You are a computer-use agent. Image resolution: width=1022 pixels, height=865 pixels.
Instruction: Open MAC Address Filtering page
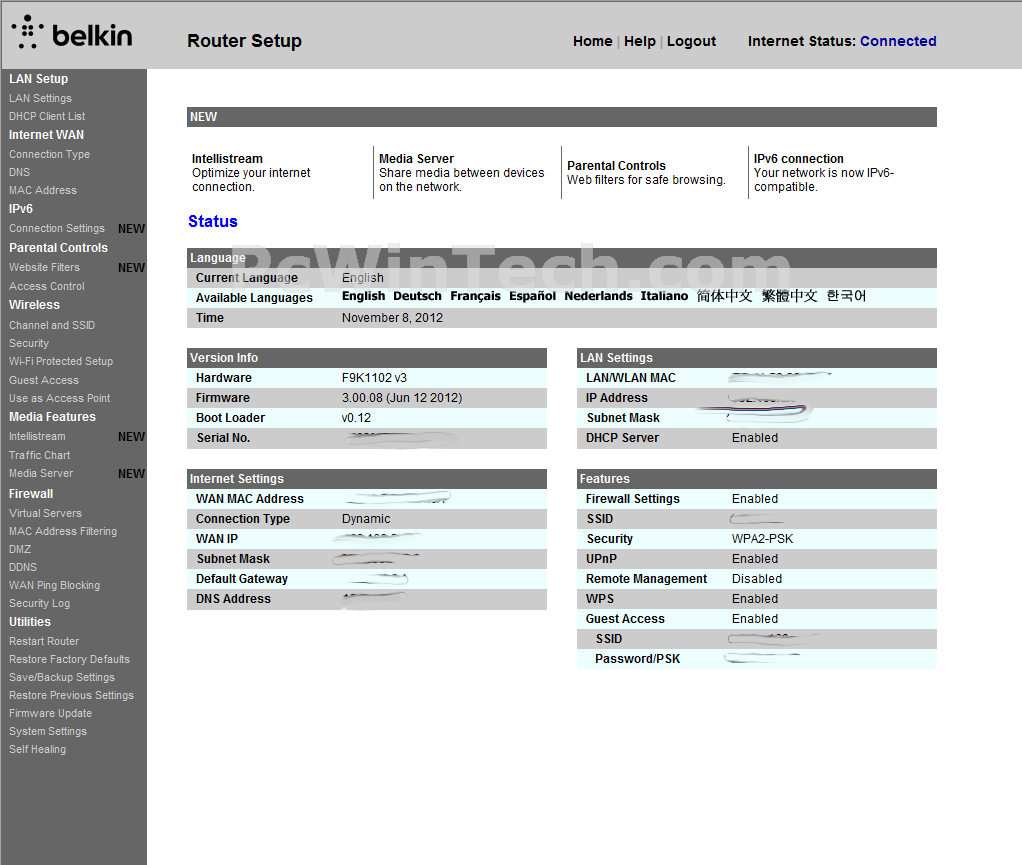[x=63, y=531]
